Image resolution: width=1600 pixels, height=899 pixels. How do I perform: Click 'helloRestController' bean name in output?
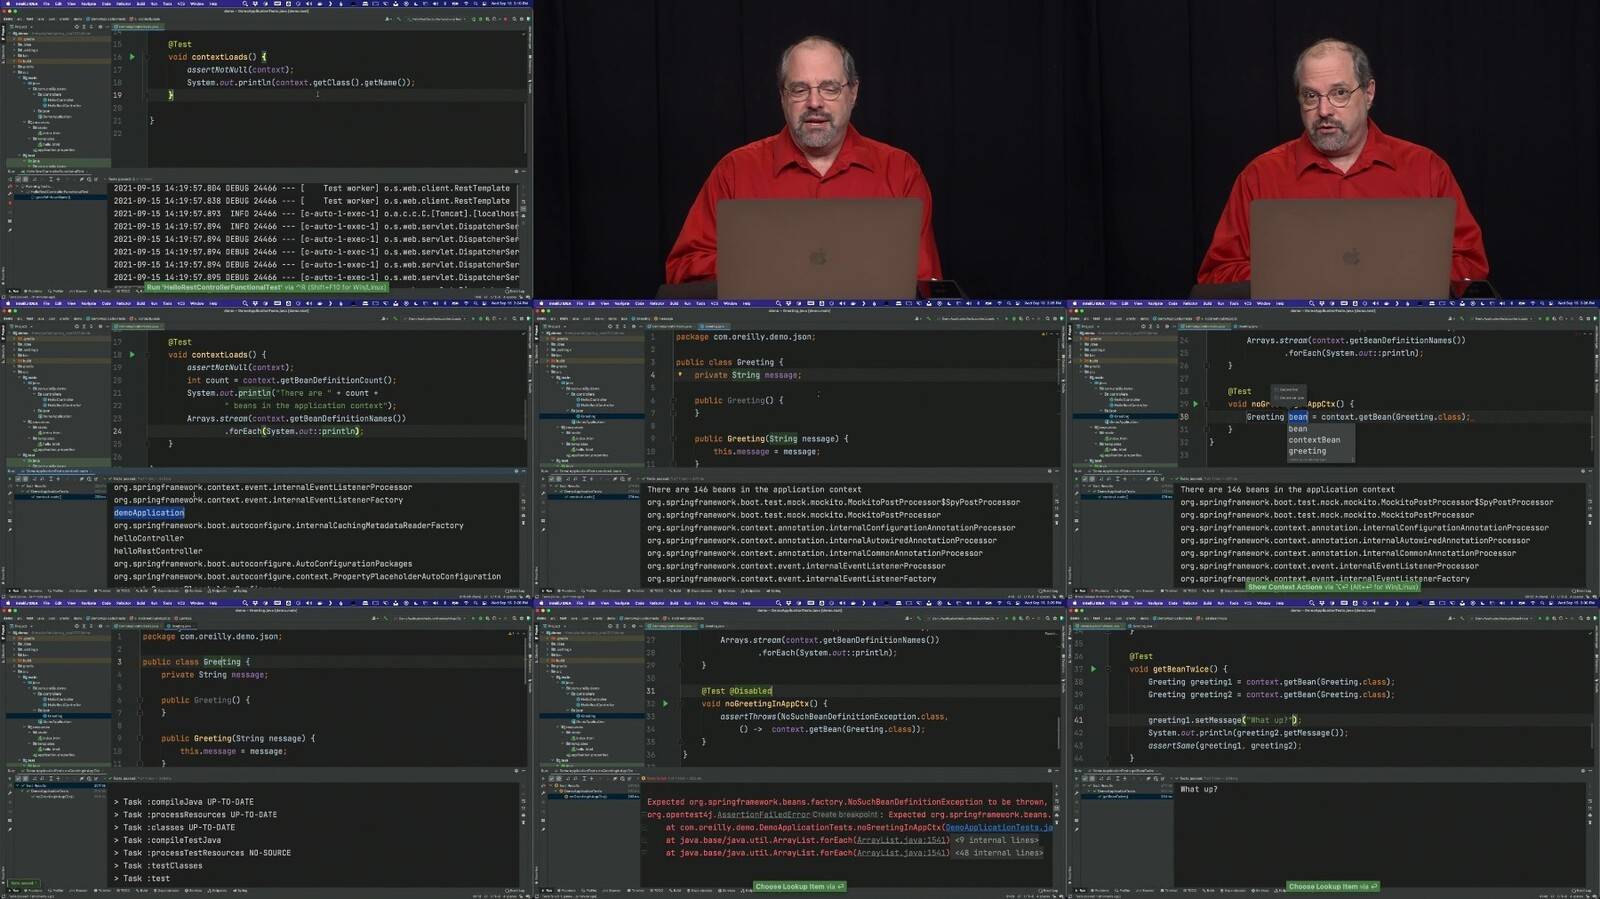[158, 551]
